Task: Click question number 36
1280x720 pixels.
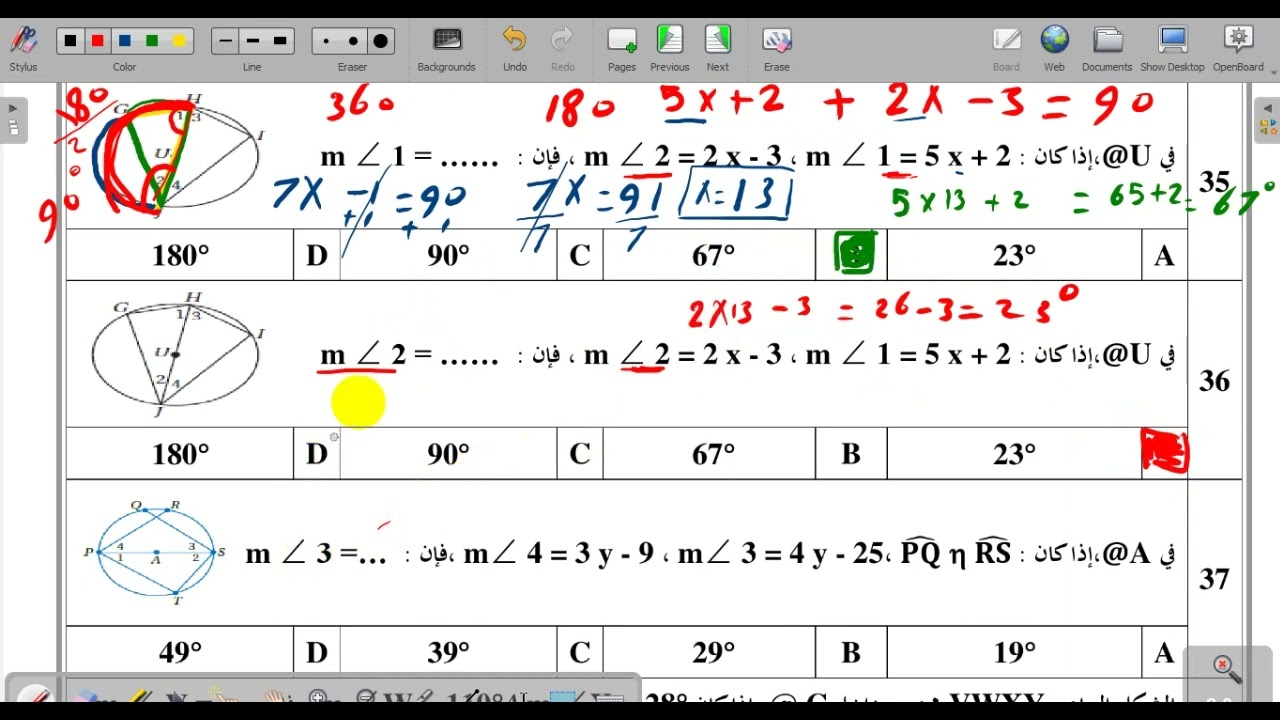Action: 1214,380
